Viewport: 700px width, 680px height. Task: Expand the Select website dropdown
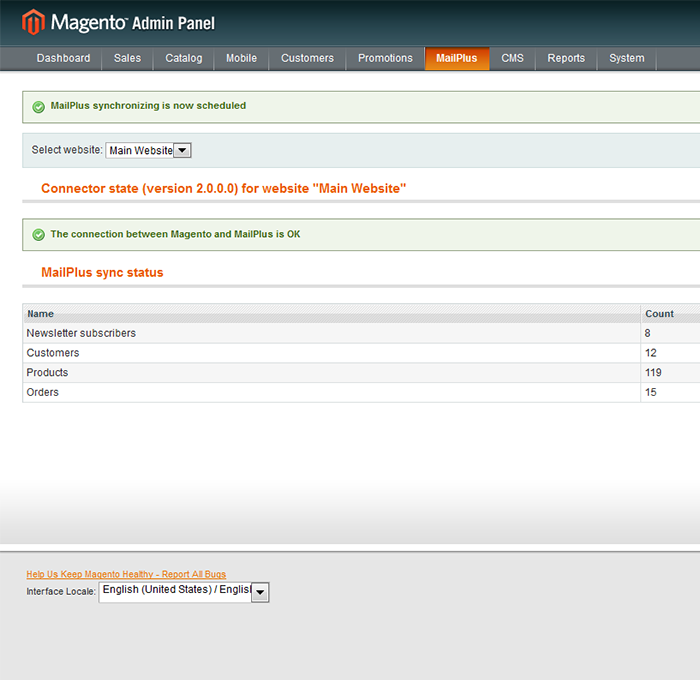pyautogui.click(x=149, y=150)
